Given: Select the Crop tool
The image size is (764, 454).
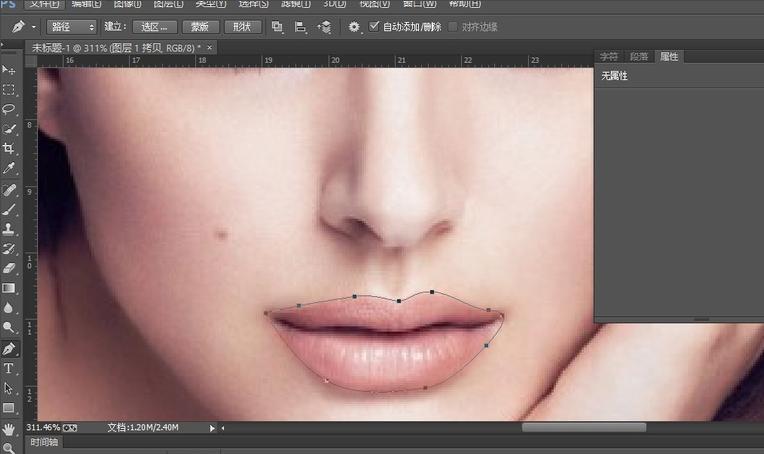Looking at the screenshot, I should 9,148.
